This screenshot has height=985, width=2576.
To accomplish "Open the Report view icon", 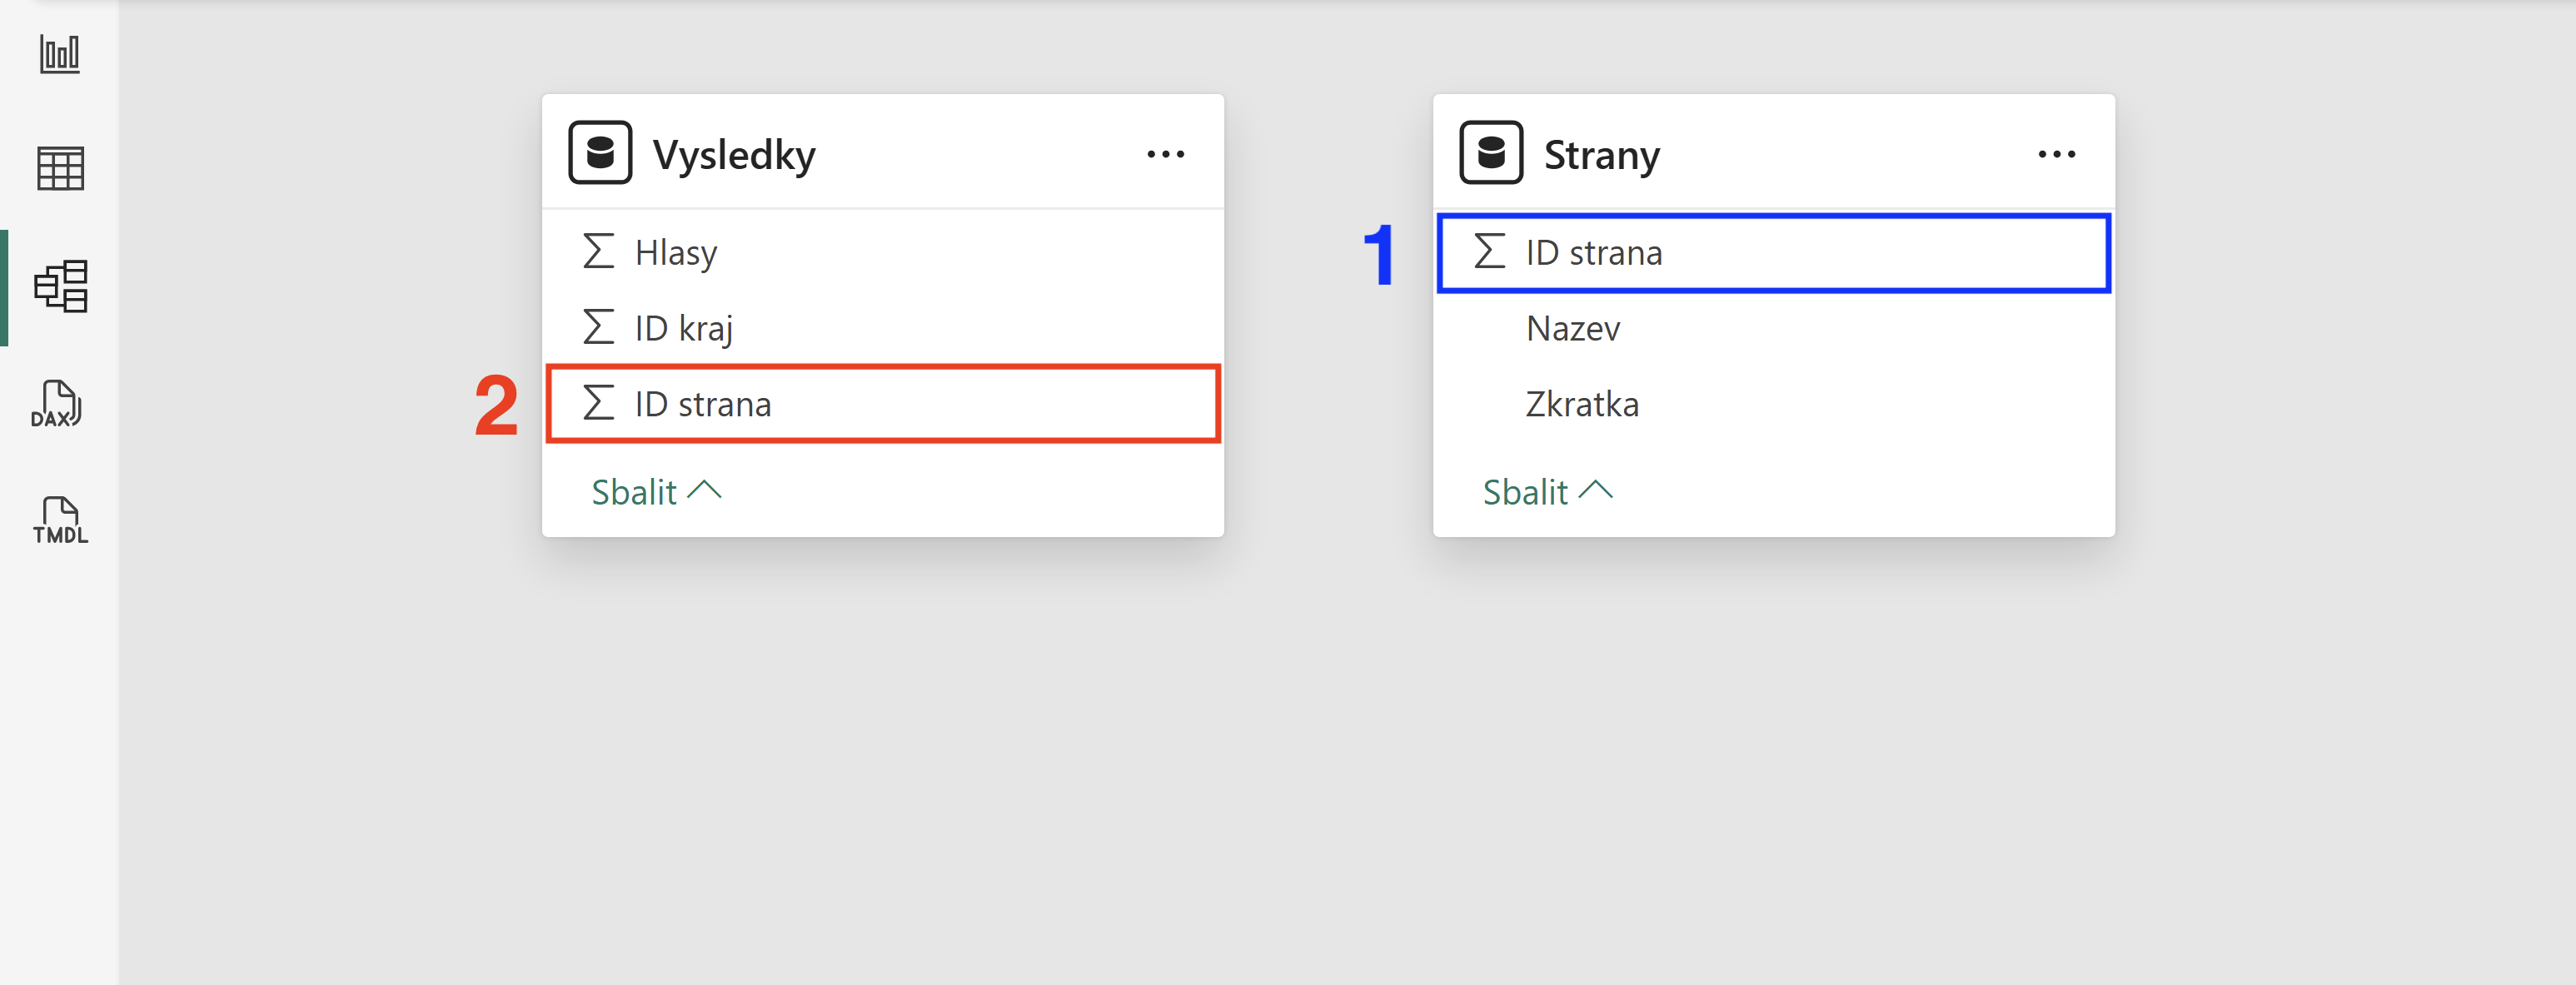I will (60, 54).
